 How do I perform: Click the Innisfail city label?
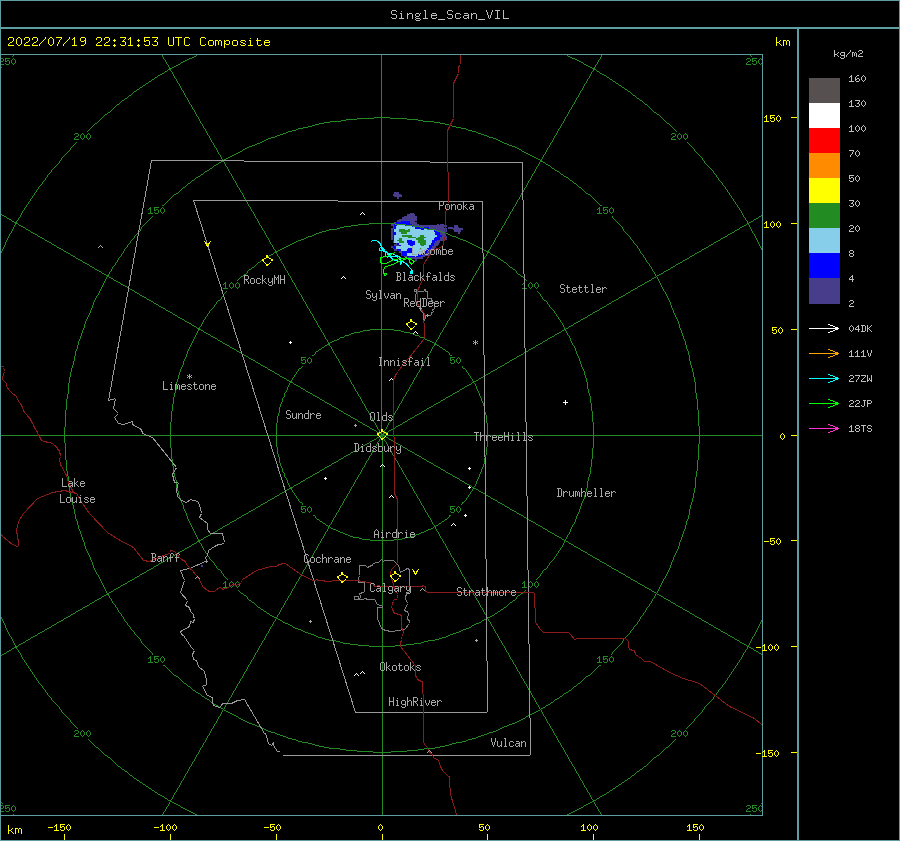[x=404, y=362]
